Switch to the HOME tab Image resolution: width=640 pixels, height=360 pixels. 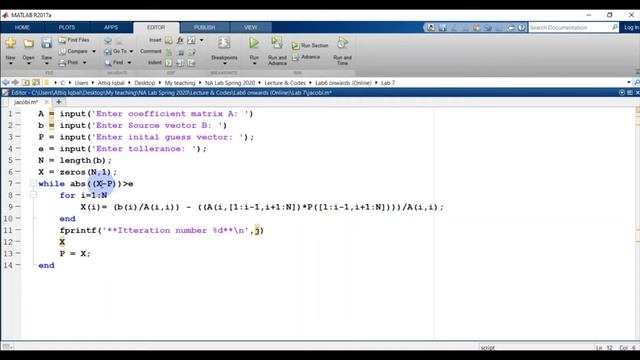22,27
